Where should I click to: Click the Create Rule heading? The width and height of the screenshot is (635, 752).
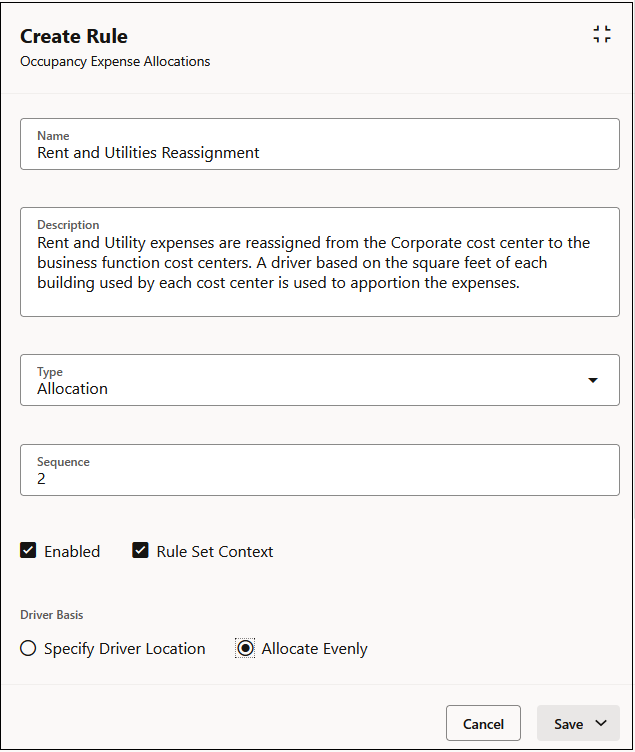pos(74,36)
